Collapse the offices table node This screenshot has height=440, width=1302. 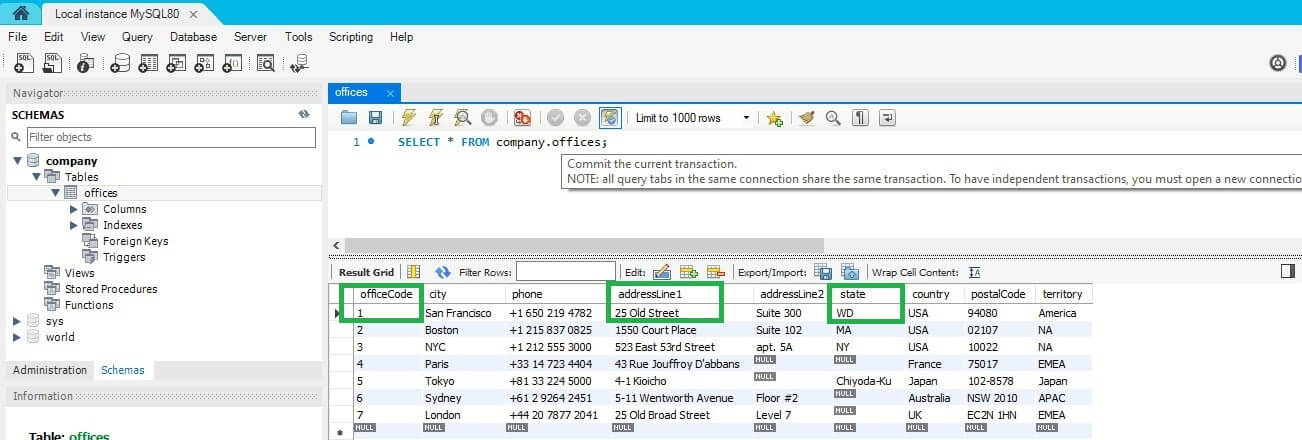tap(56, 193)
